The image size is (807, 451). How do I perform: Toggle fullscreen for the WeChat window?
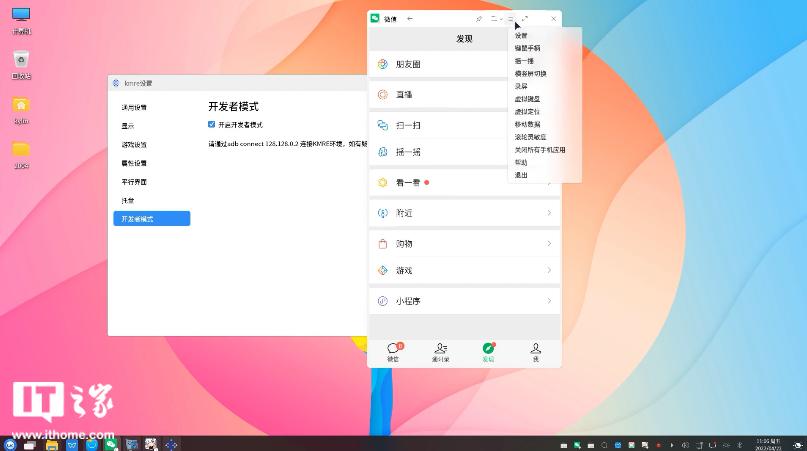[525, 19]
